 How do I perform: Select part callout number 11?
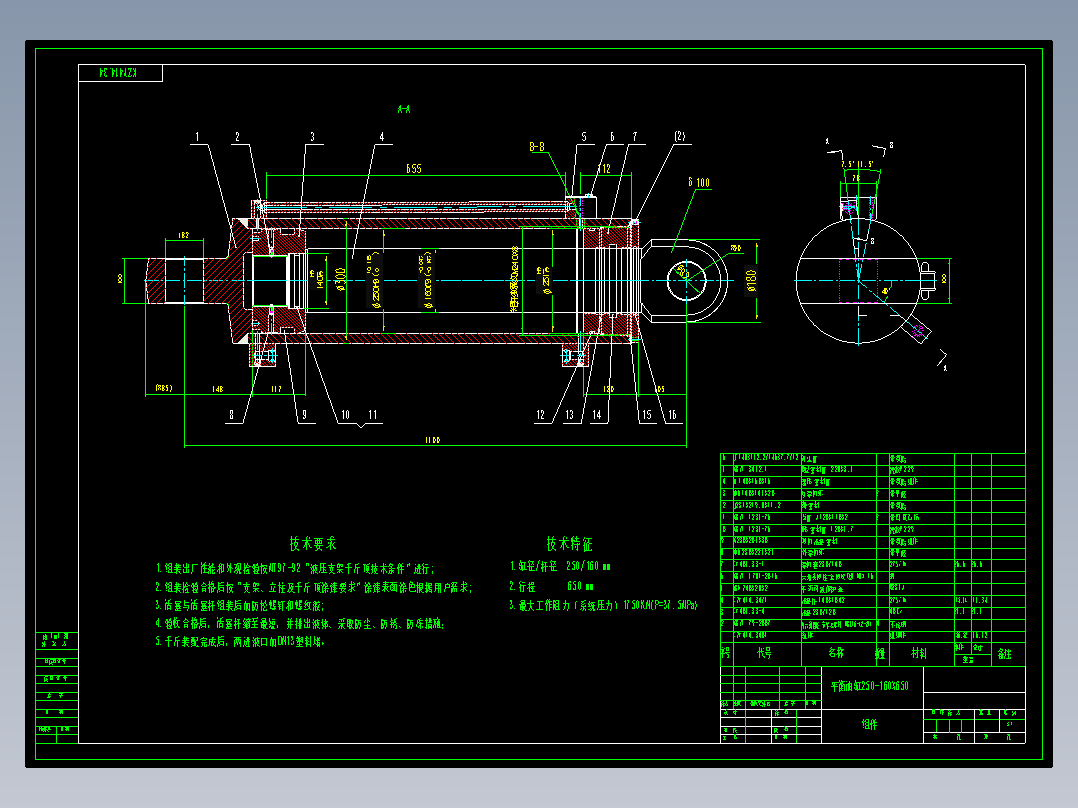click(x=373, y=415)
